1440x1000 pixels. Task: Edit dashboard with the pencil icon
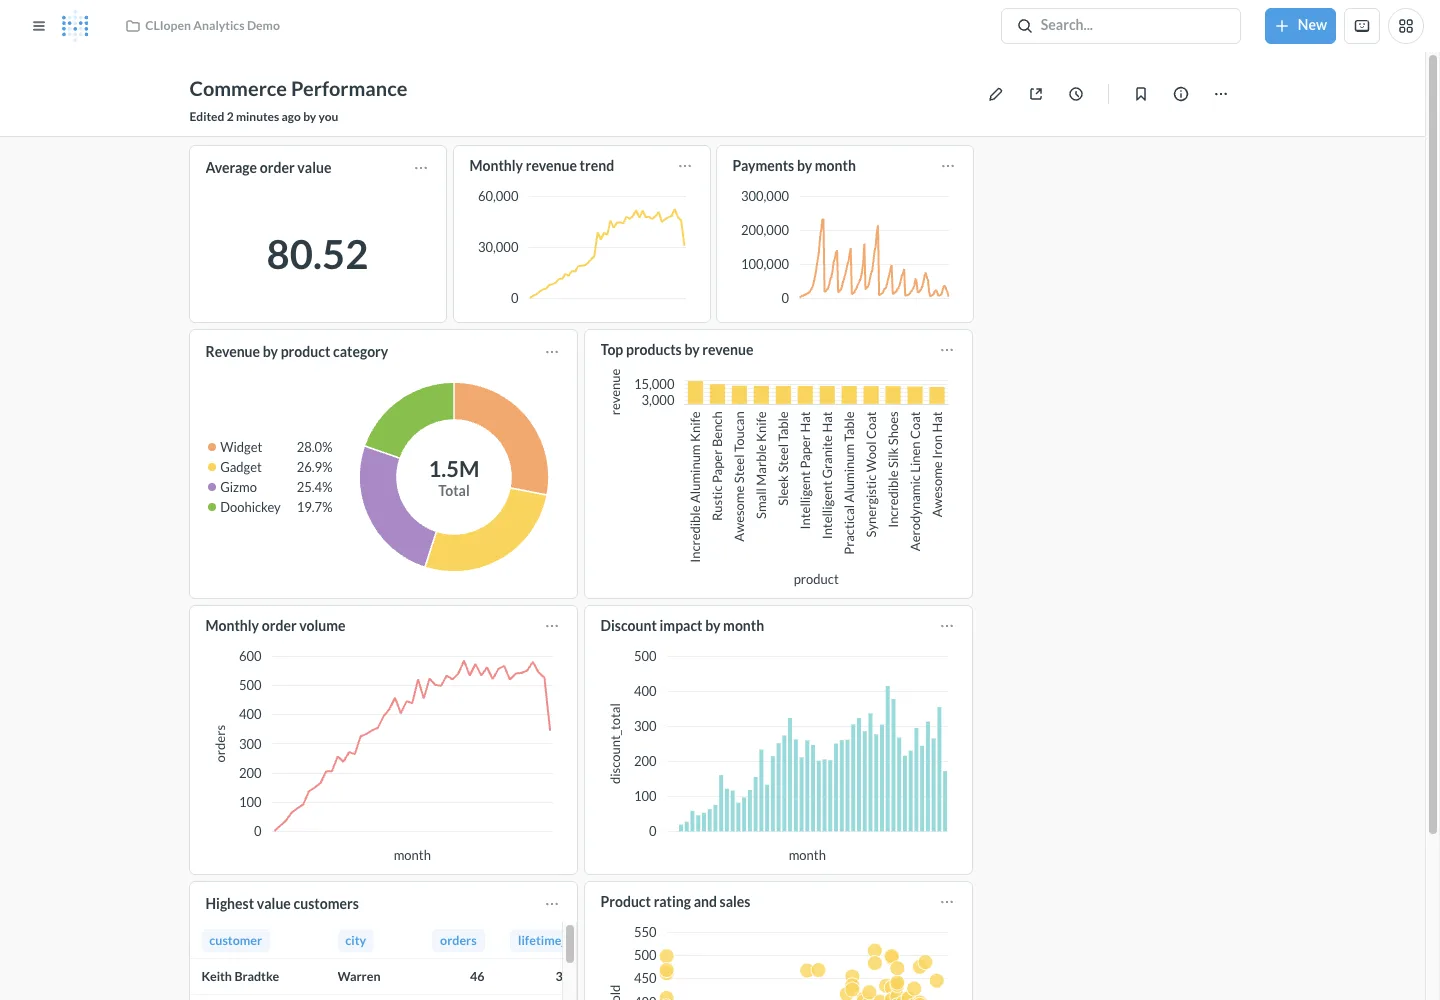996,94
